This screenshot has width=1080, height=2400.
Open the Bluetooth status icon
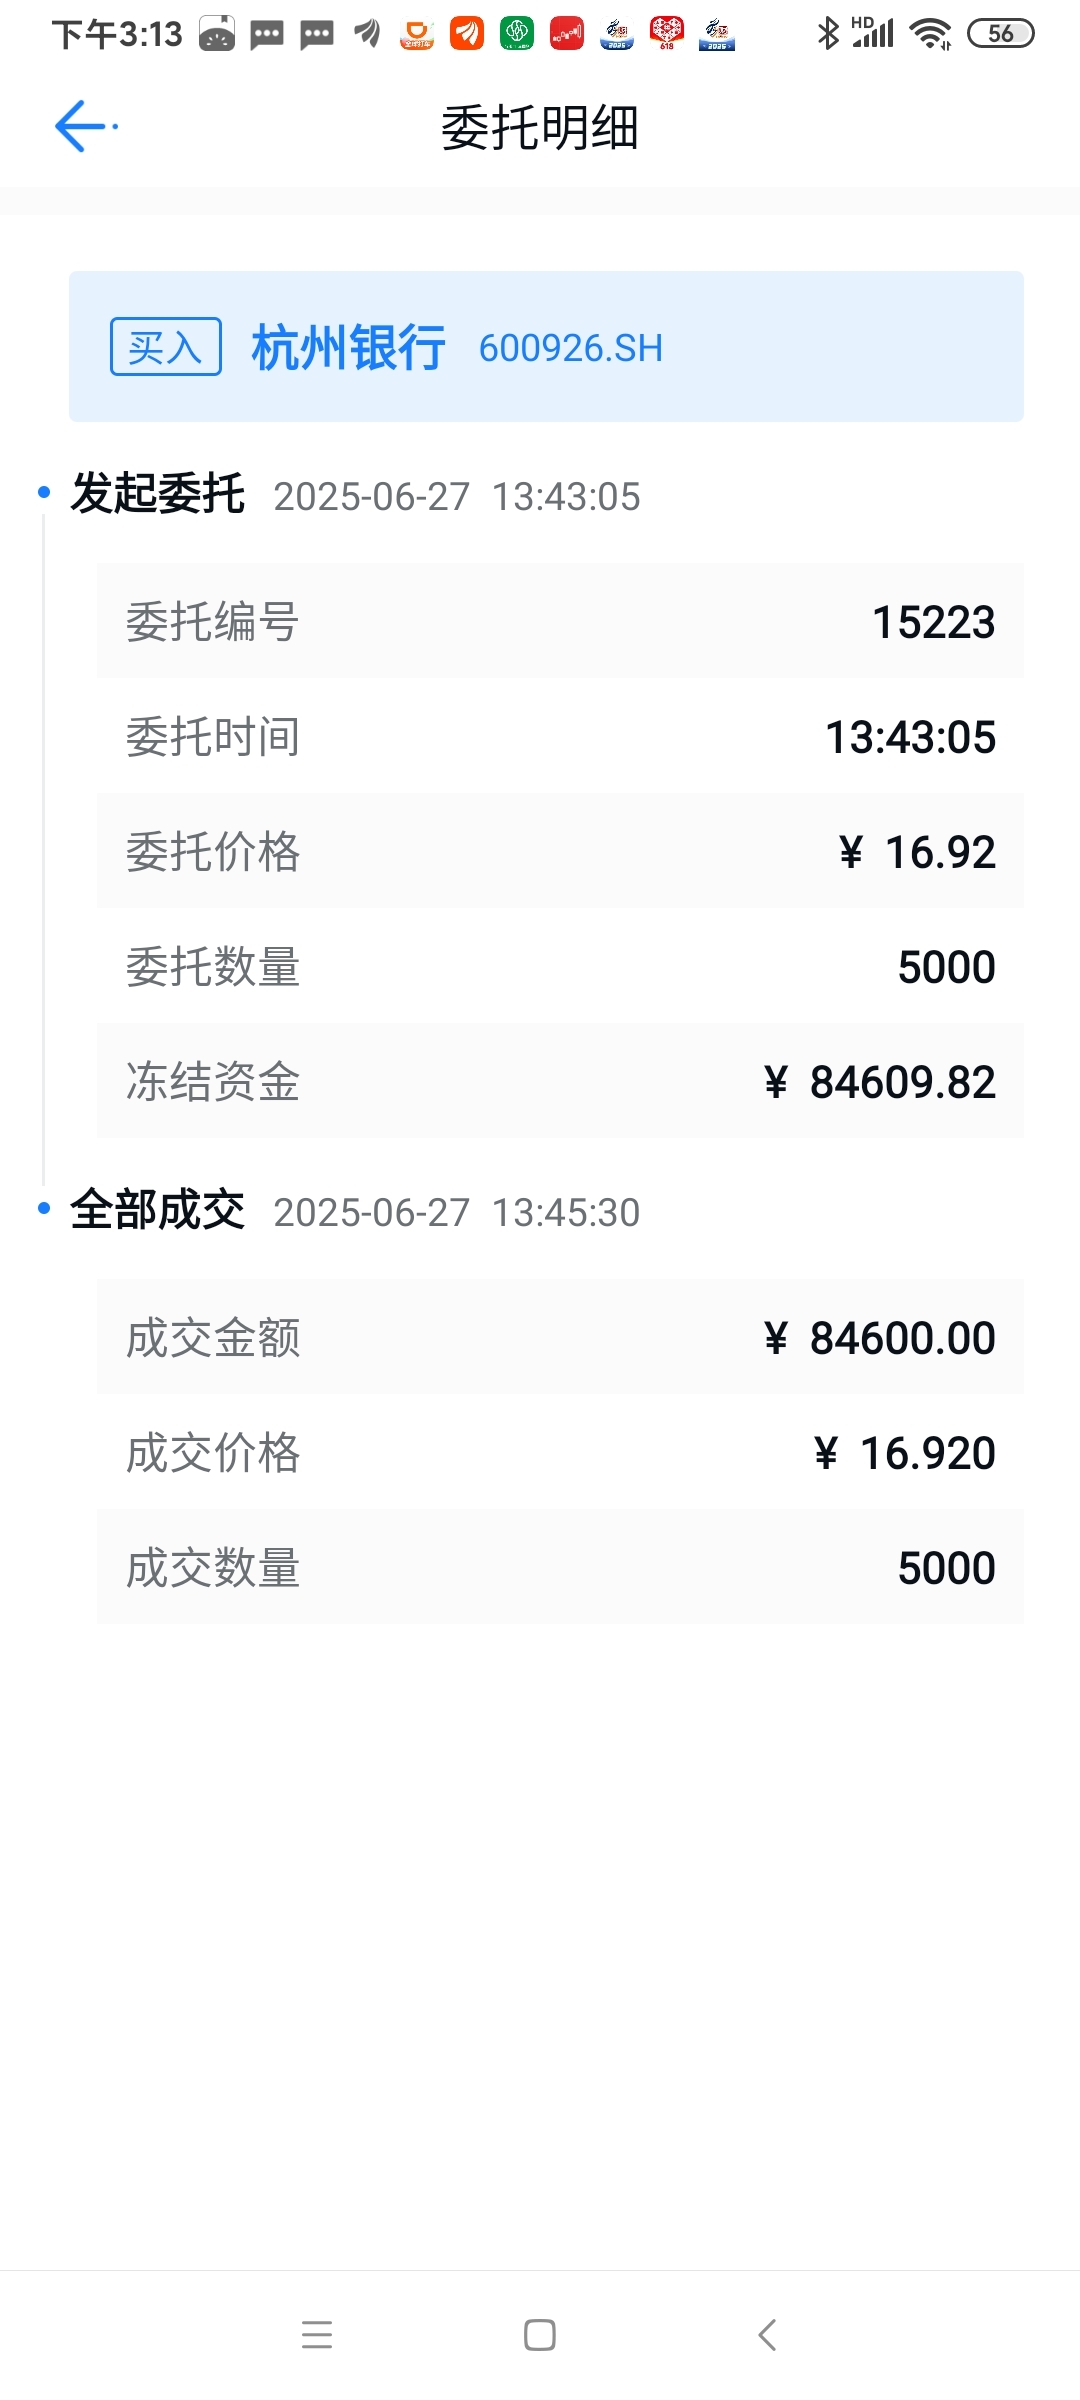[x=828, y=34]
